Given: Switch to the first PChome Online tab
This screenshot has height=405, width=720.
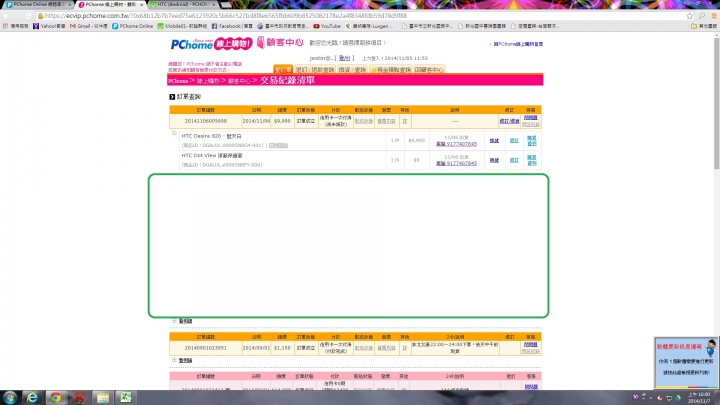Looking at the screenshot, I should (x=38, y=5).
